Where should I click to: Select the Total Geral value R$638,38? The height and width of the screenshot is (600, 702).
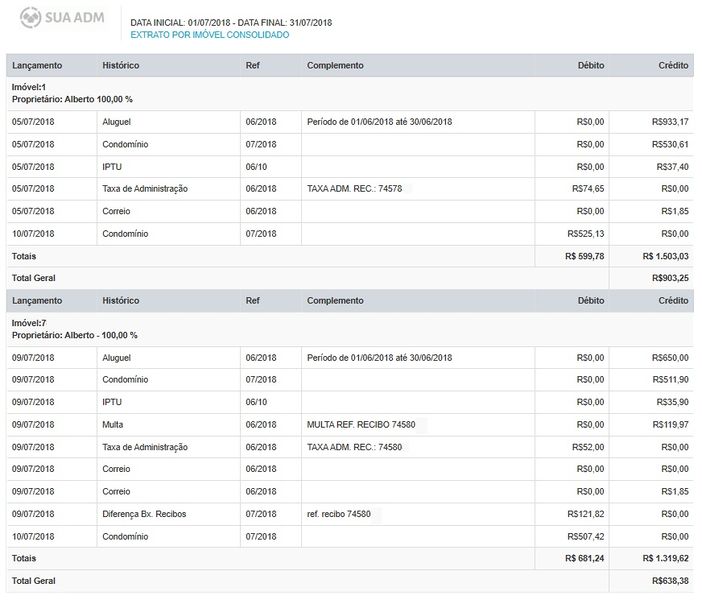[x=669, y=580]
